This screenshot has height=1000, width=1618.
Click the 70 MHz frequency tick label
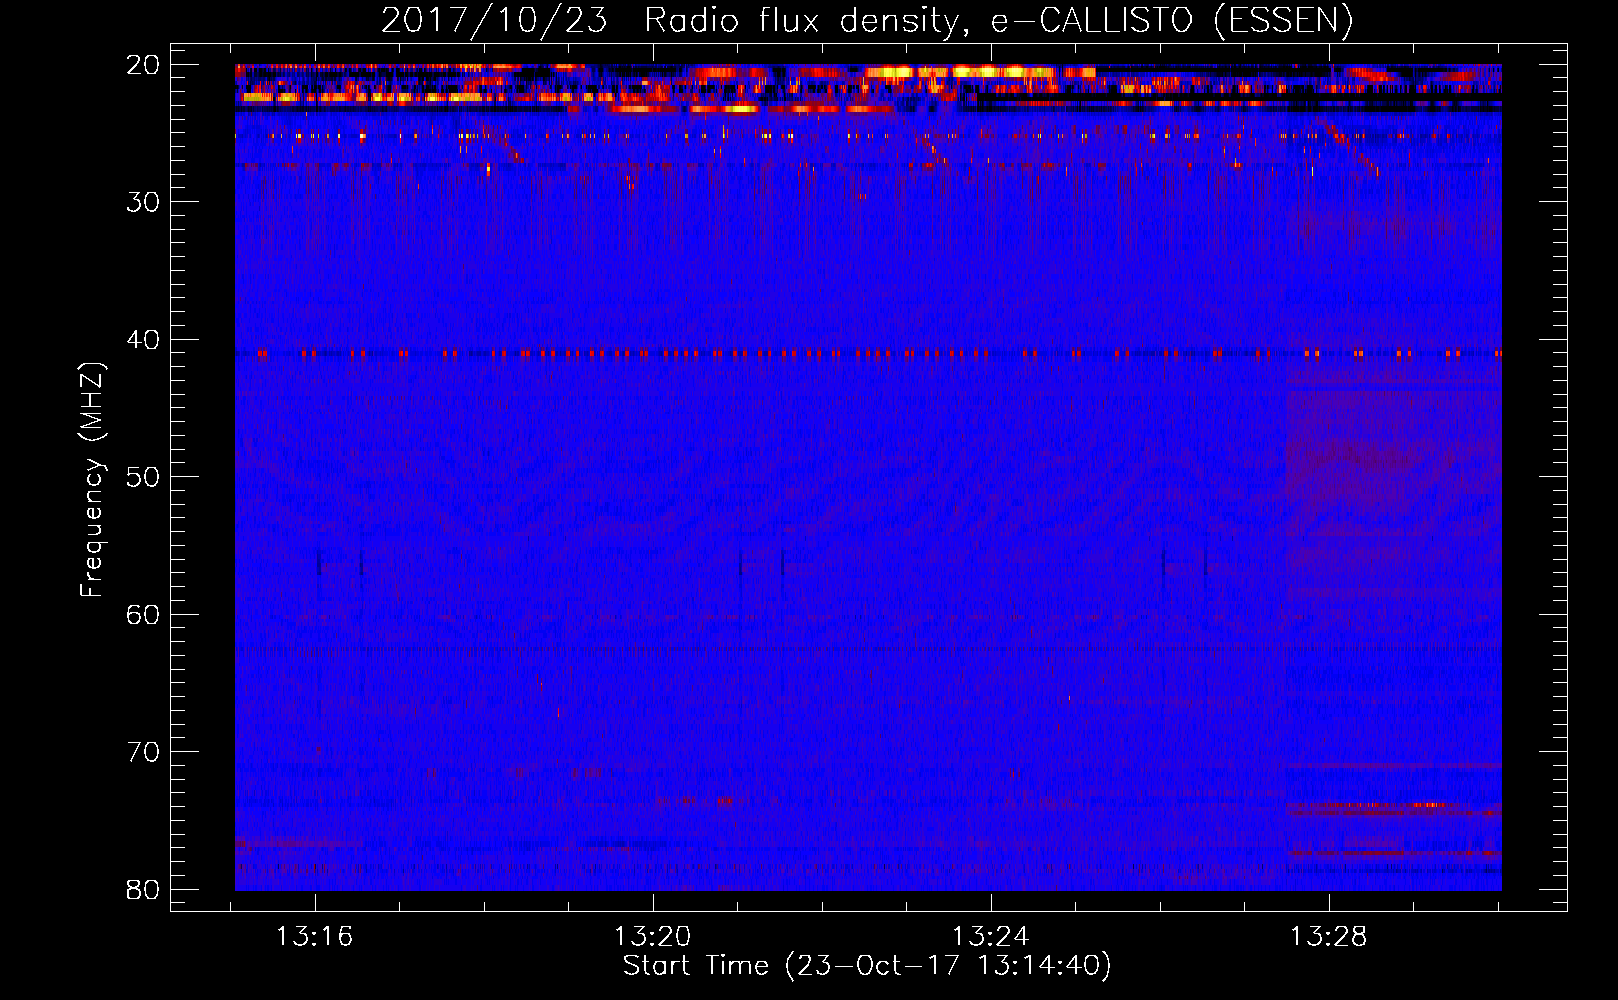click(x=144, y=752)
